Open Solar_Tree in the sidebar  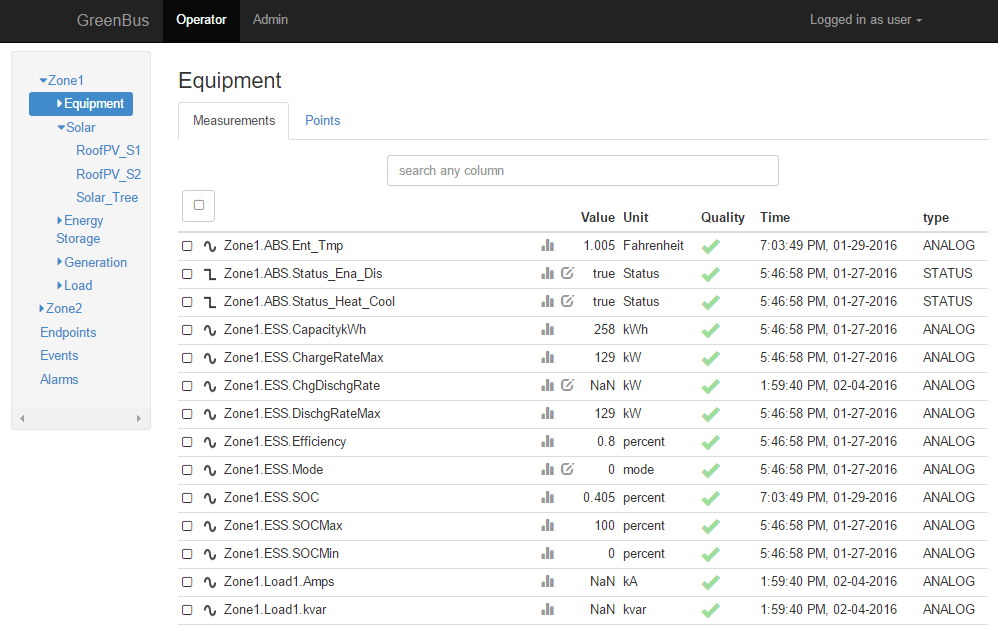tap(107, 198)
